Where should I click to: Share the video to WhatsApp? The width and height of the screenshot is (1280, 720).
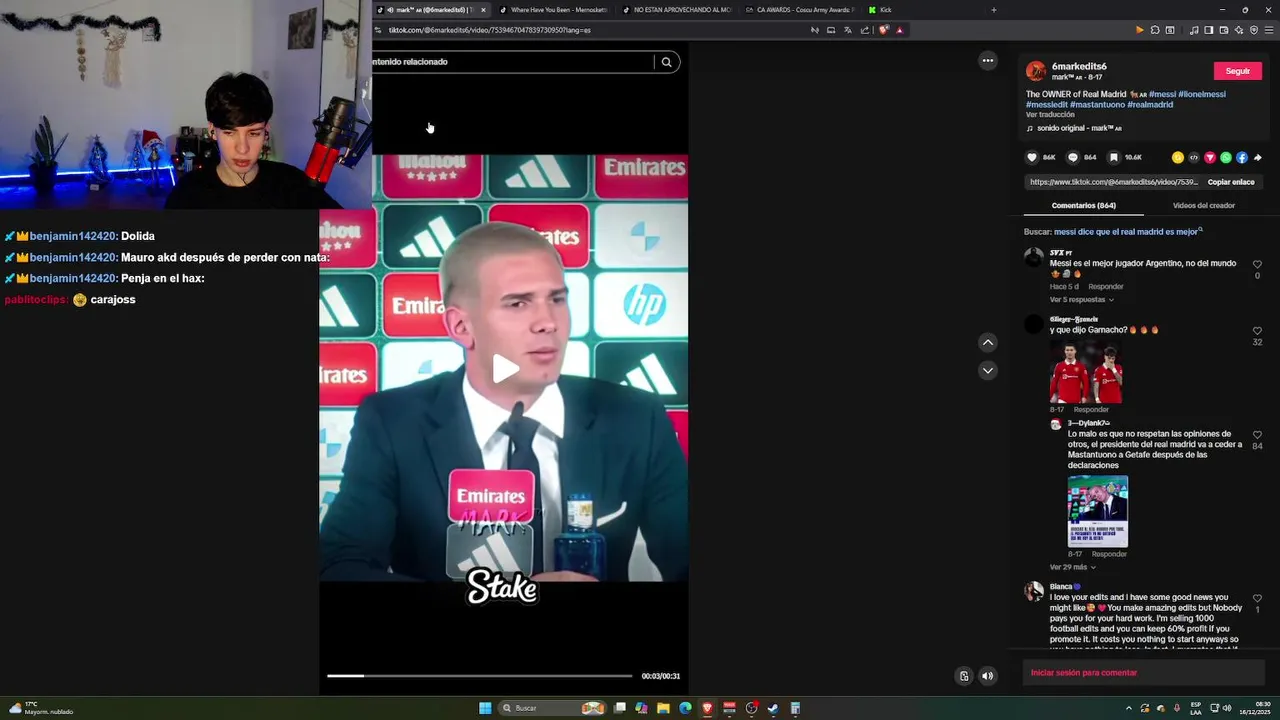[1226, 157]
